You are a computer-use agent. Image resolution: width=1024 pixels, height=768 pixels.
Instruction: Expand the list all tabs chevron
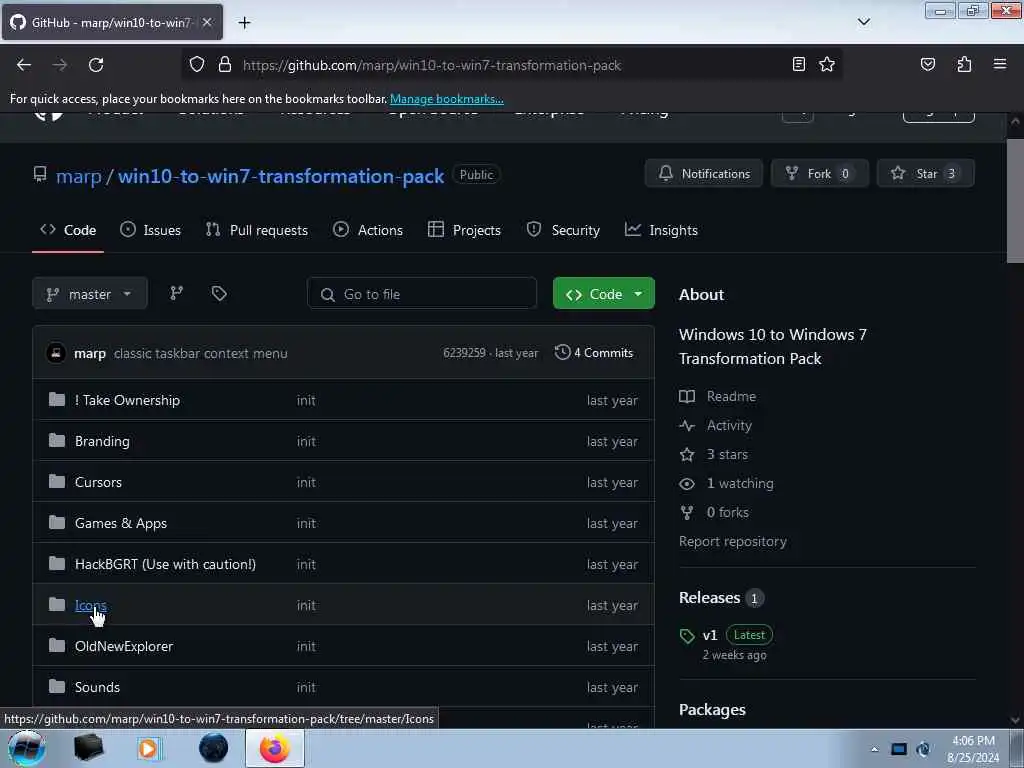pos(863,22)
